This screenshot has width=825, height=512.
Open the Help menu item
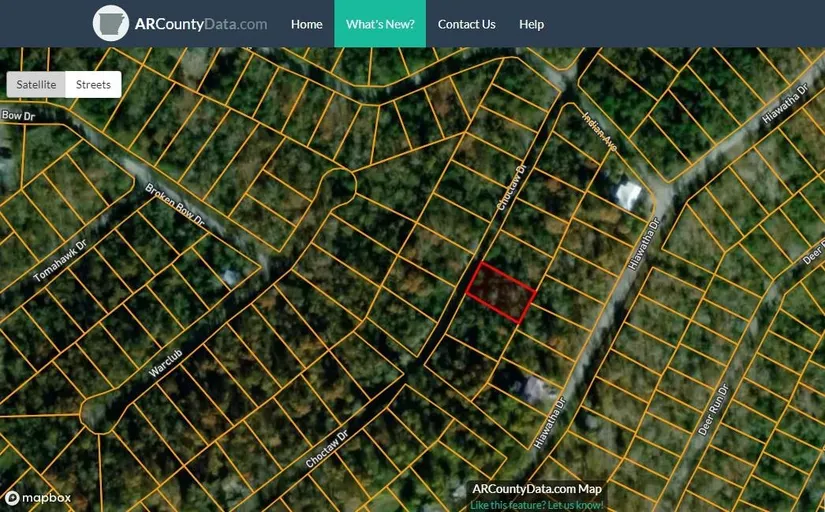(531, 24)
